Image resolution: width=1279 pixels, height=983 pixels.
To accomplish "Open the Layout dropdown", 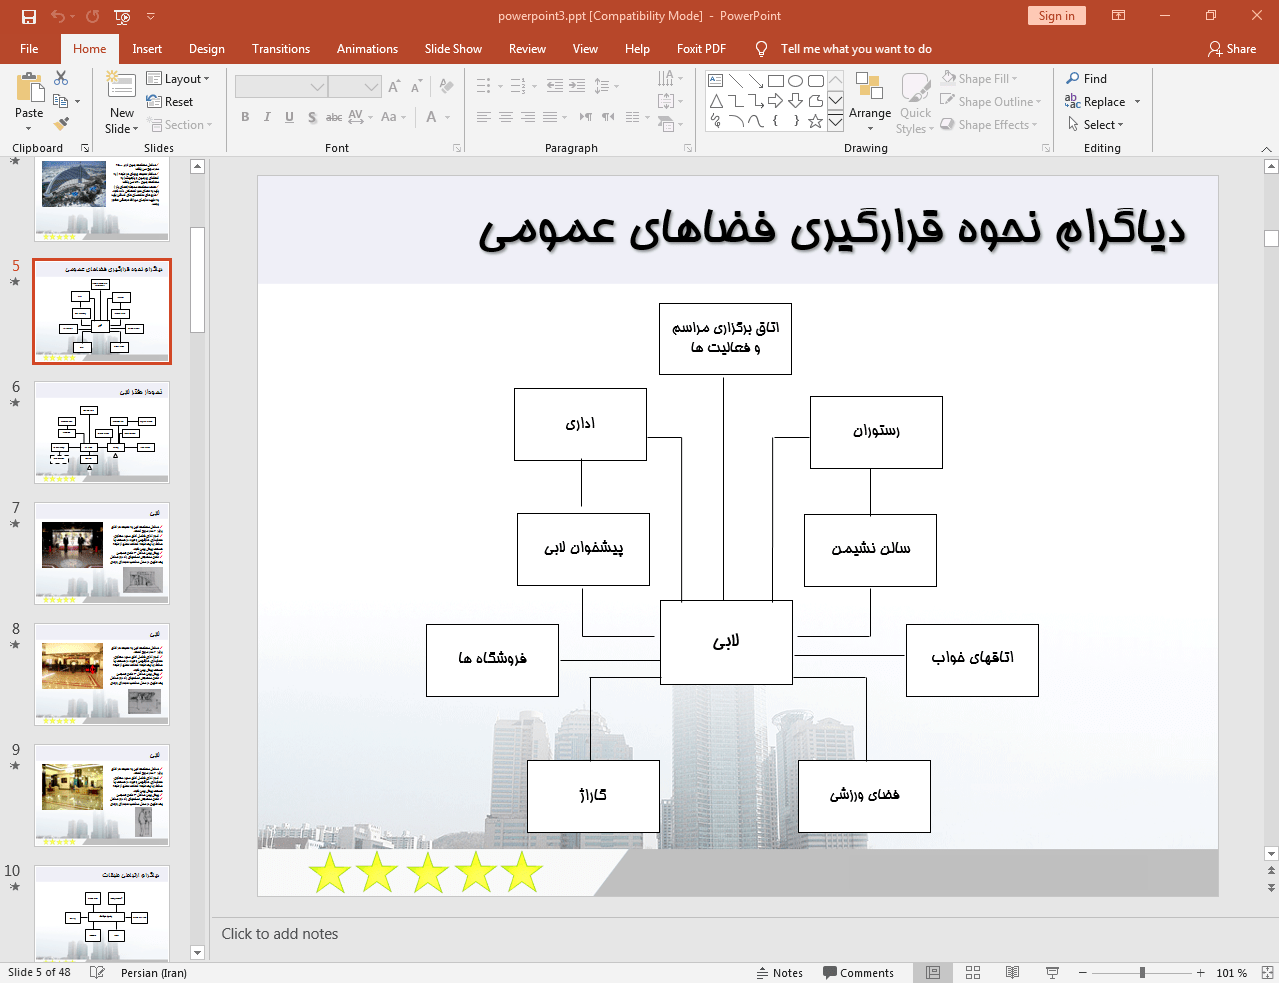I will click(x=178, y=79).
